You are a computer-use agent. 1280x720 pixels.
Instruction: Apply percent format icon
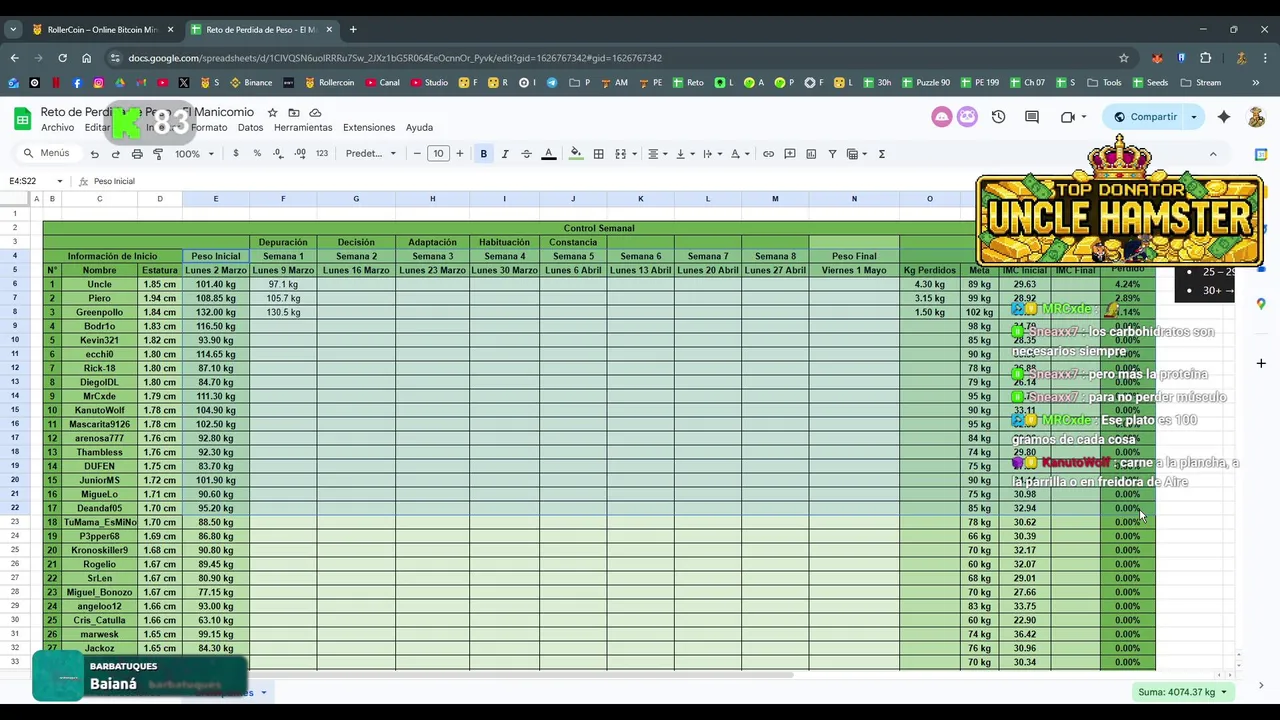pos(257,154)
